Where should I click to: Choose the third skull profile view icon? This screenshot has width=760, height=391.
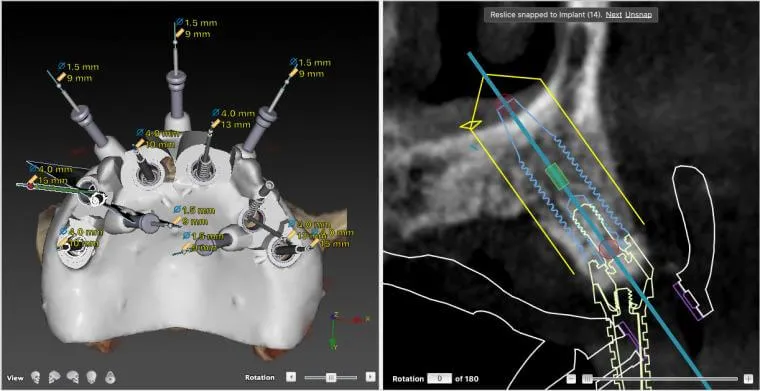(x=73, y=377)
